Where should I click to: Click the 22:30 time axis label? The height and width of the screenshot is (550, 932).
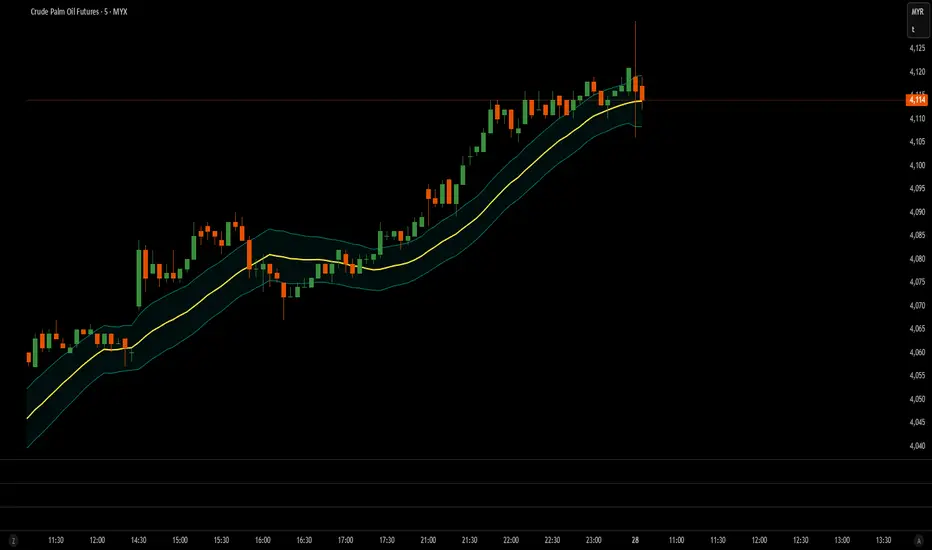(x=552, y=540)
